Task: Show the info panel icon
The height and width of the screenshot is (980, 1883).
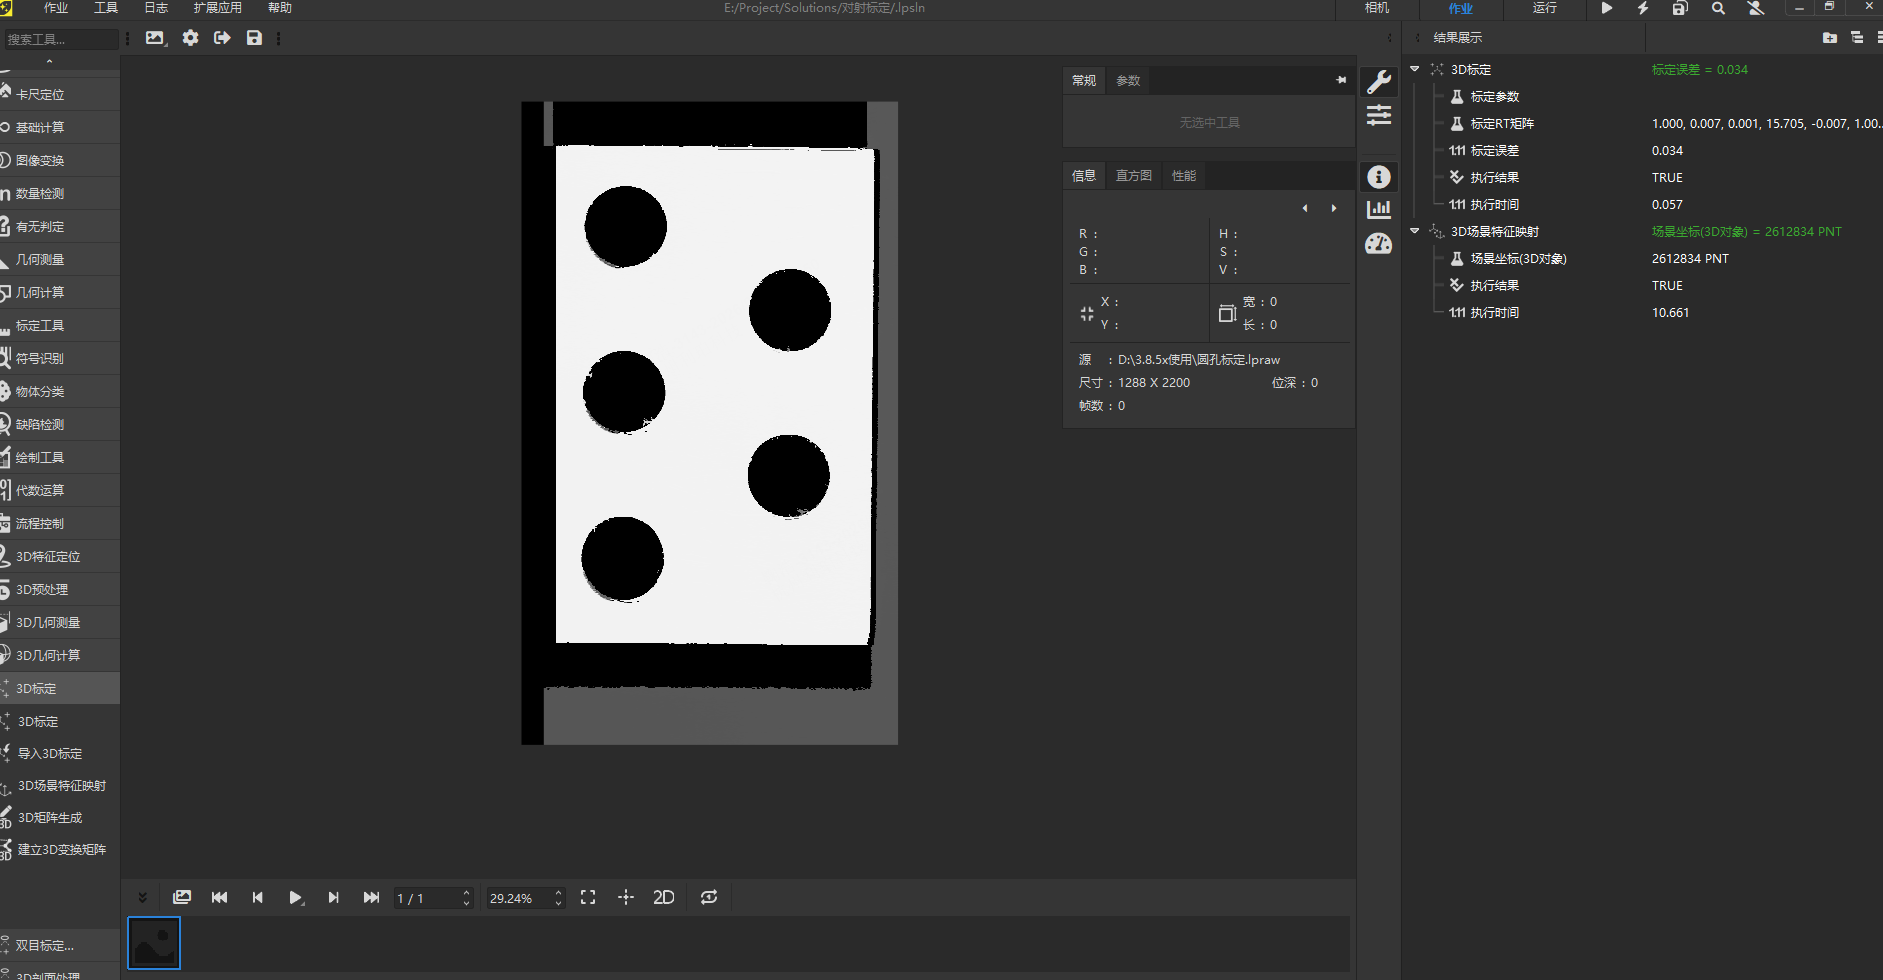Action: pos(1379,177)
